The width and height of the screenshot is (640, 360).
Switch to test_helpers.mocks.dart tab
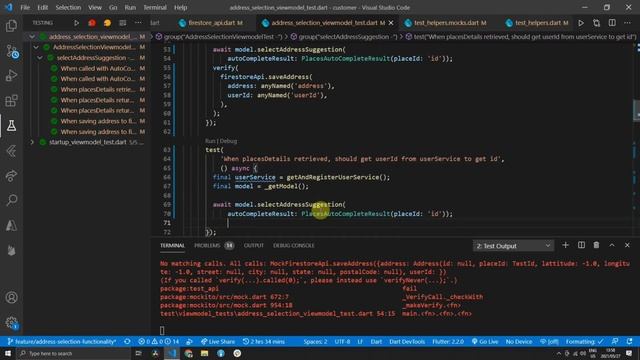tap(446, 23)
